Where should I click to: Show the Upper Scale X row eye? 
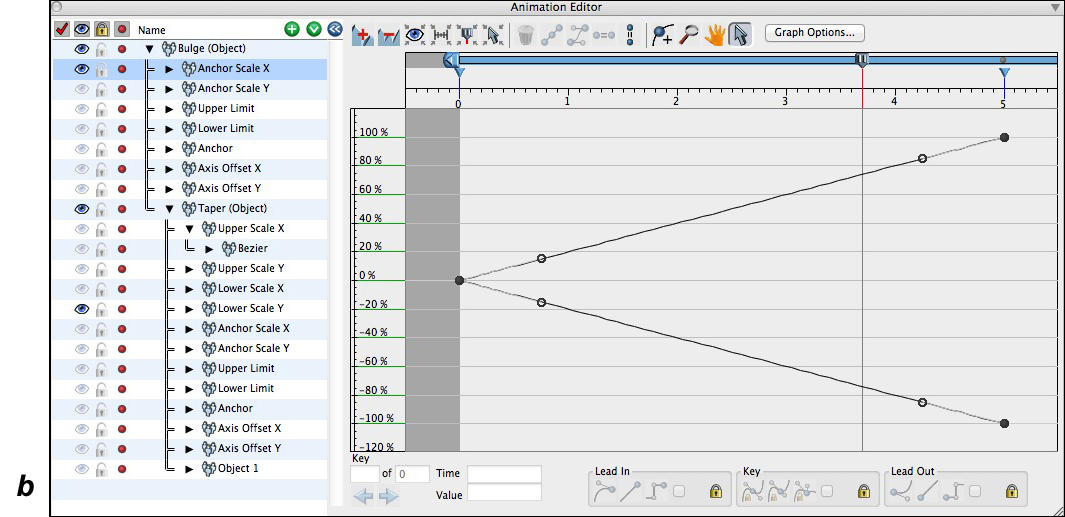click(82, 228)
